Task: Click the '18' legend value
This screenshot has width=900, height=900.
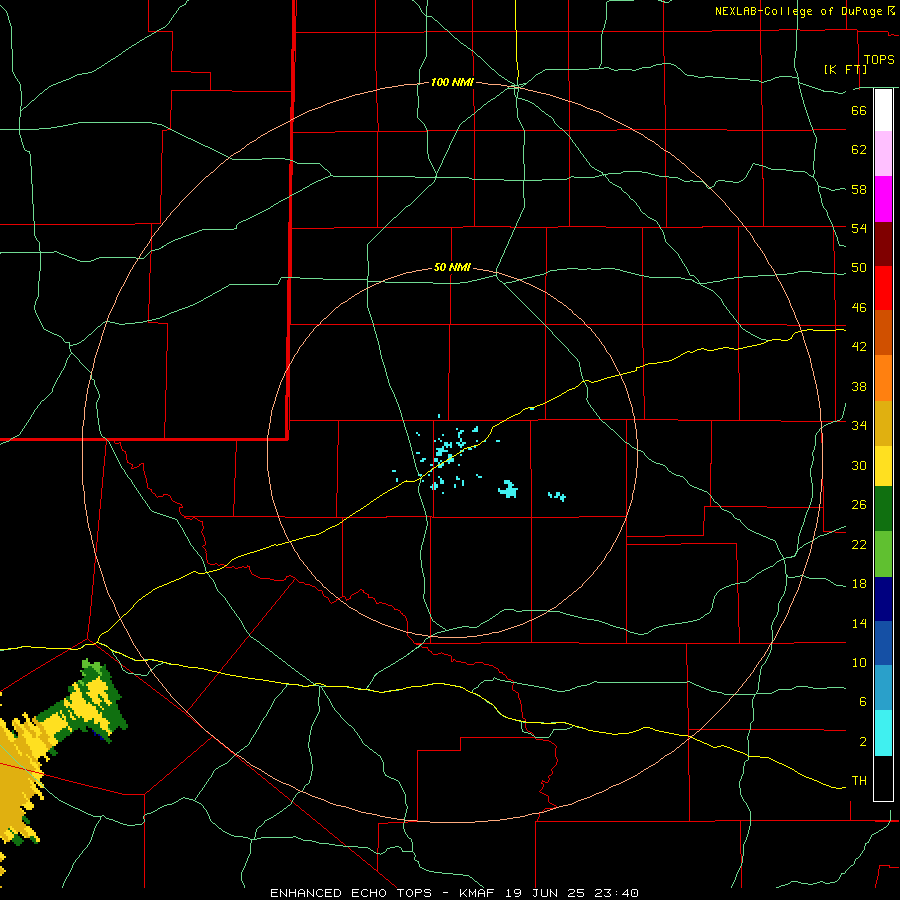Action: [x=859, y=584]
